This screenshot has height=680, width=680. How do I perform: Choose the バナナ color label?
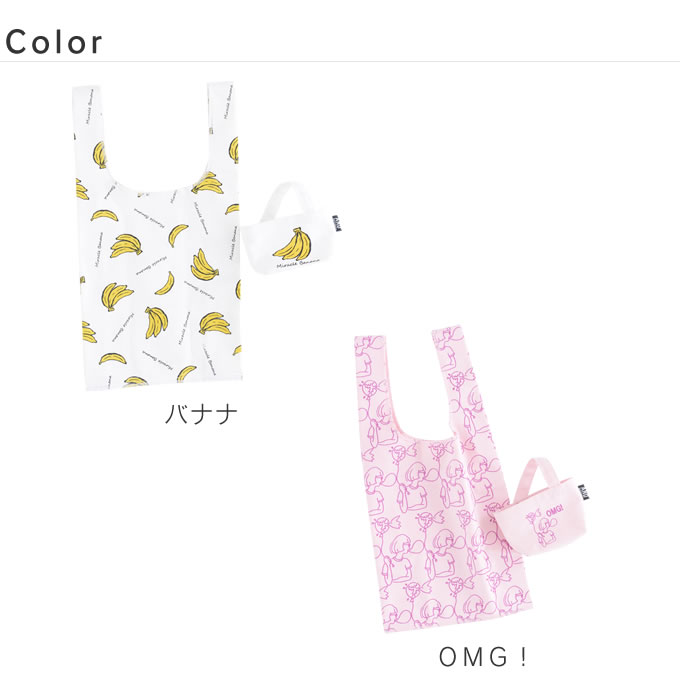point(201,414)
